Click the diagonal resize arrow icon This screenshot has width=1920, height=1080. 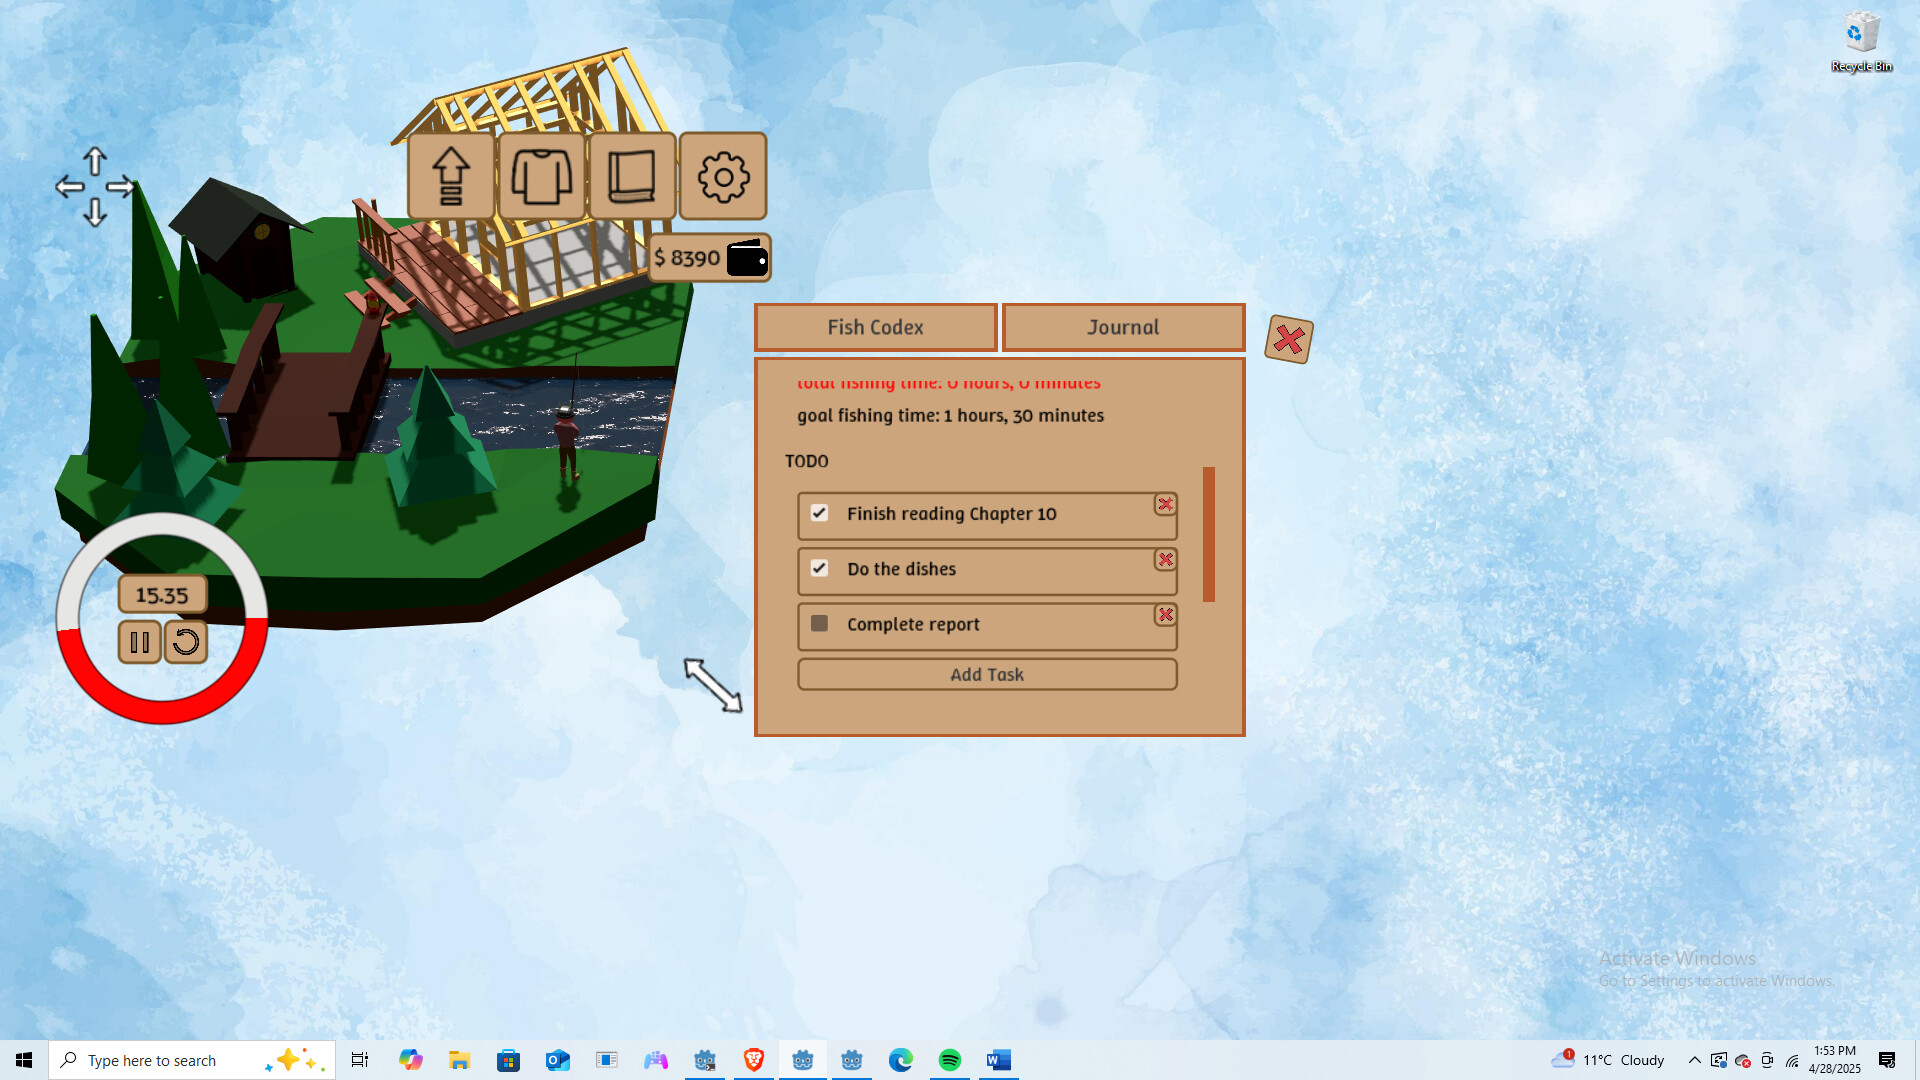713,686
